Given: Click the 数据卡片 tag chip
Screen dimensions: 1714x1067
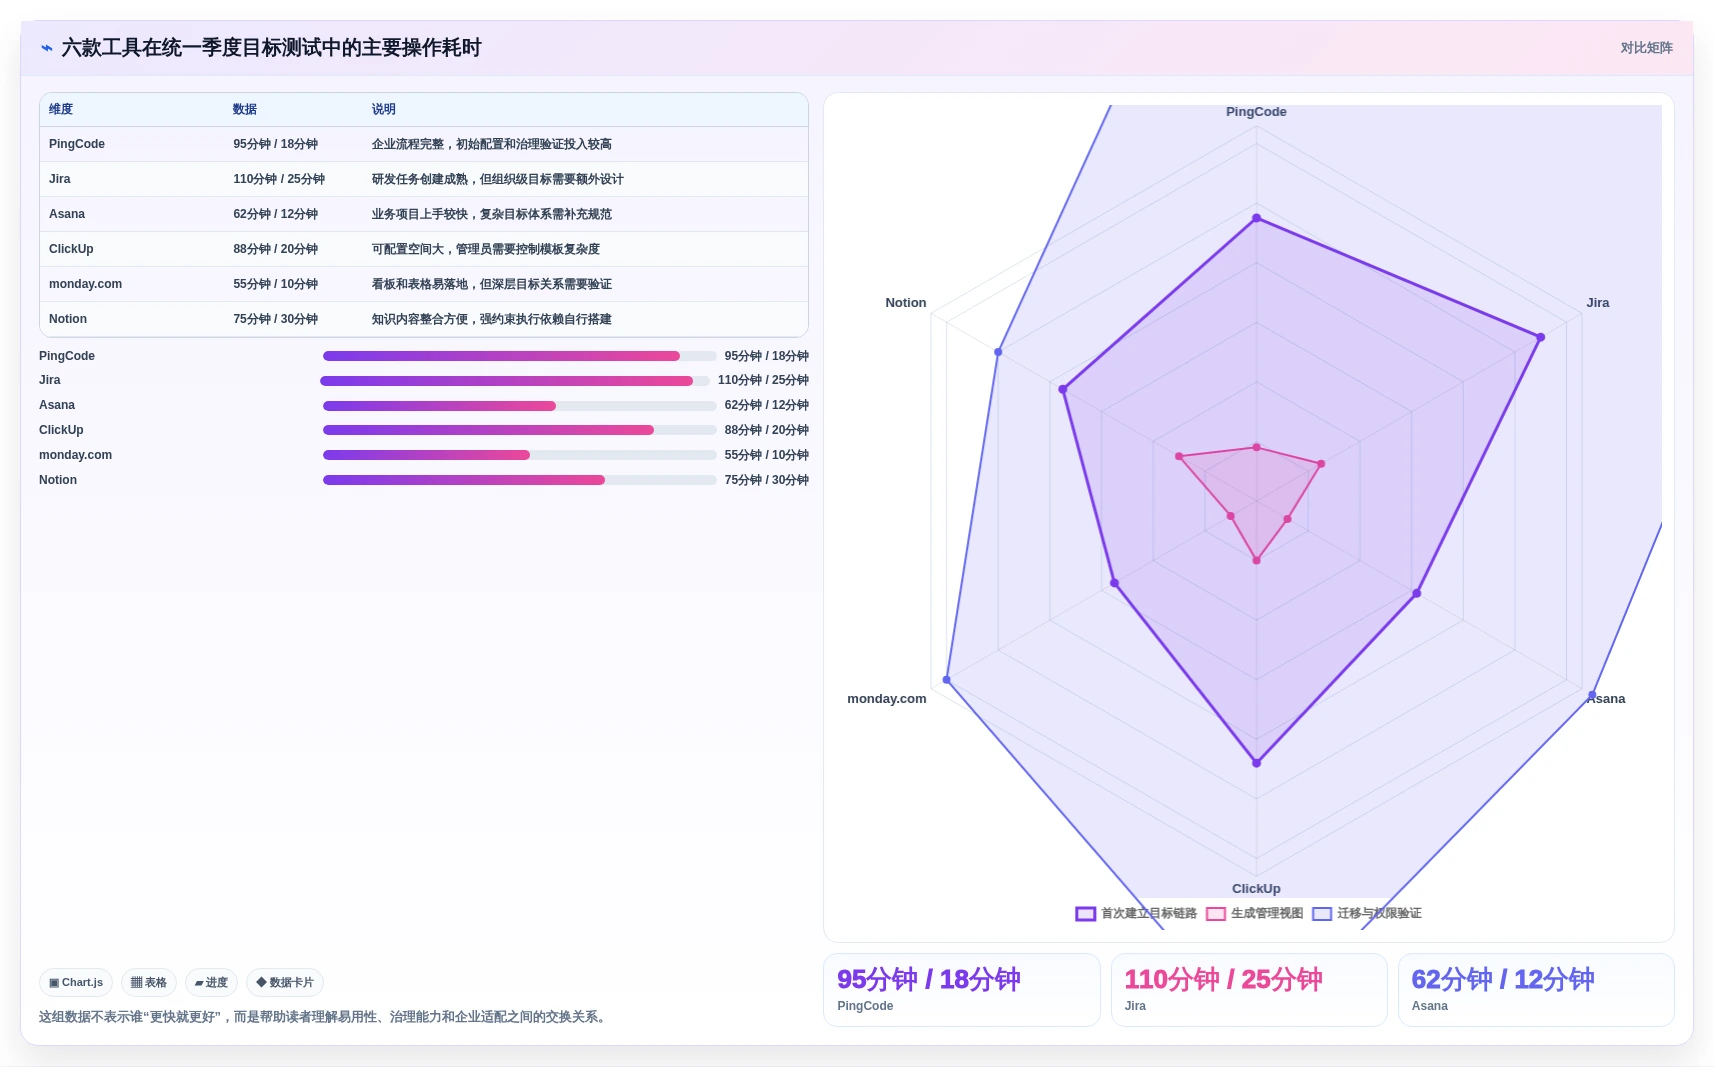Looking at the screenshot, I should 285,983.
